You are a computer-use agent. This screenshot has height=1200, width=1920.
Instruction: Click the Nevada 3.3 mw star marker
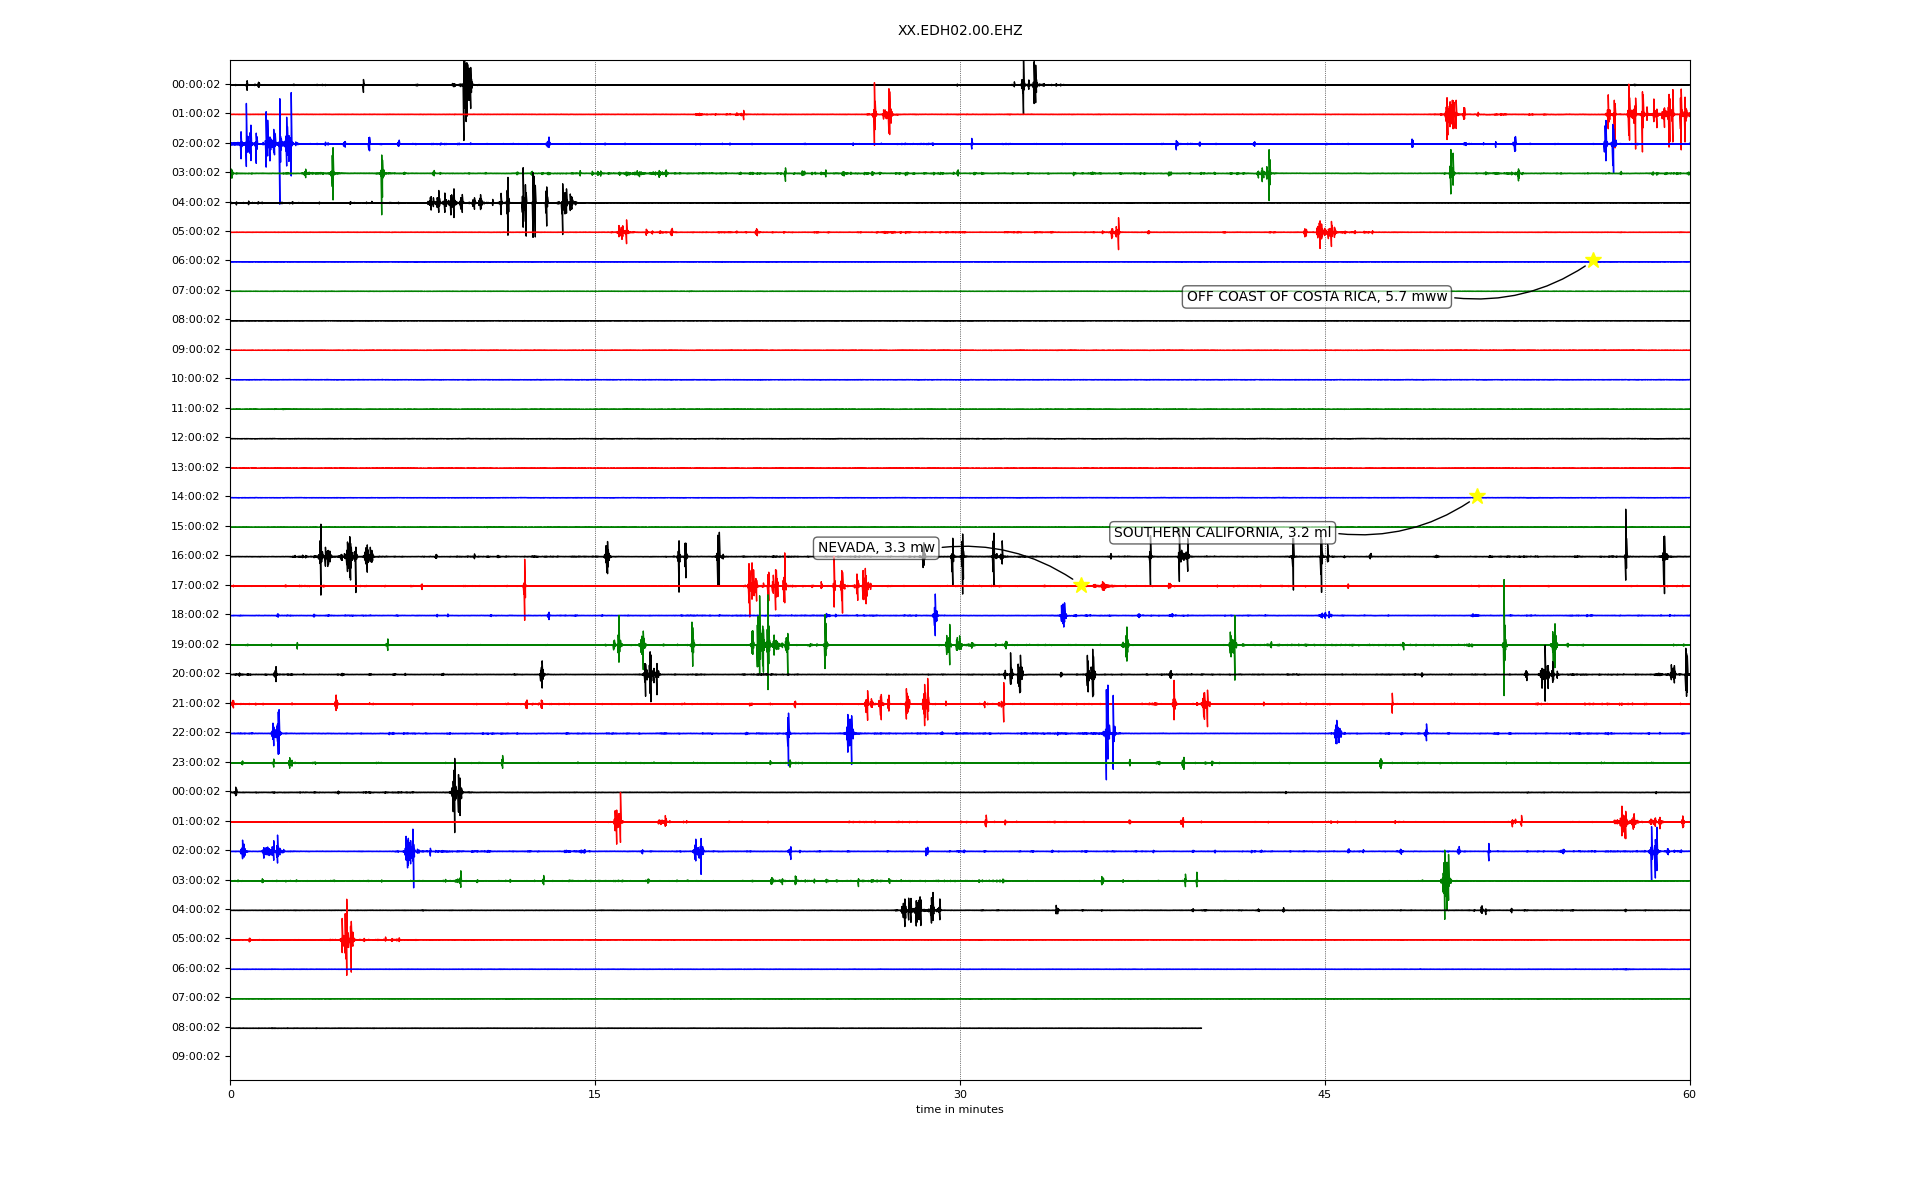click(1081, 585)
